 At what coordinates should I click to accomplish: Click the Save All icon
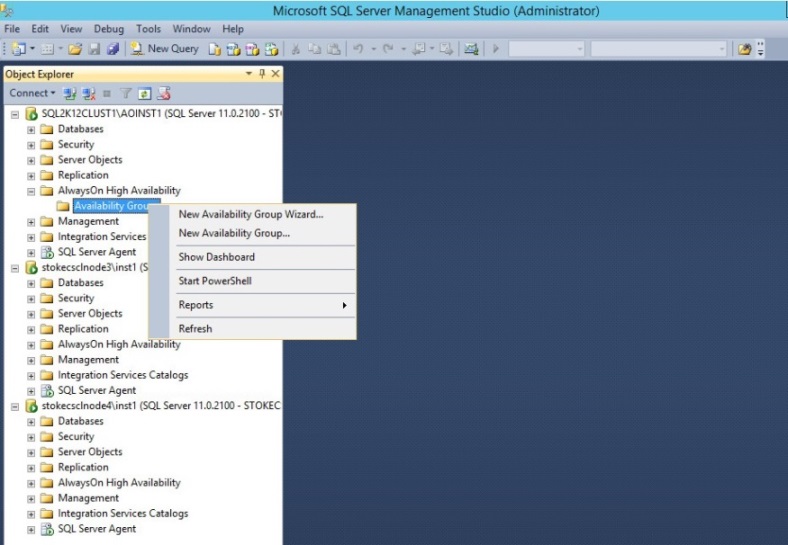tap(113, 49)
